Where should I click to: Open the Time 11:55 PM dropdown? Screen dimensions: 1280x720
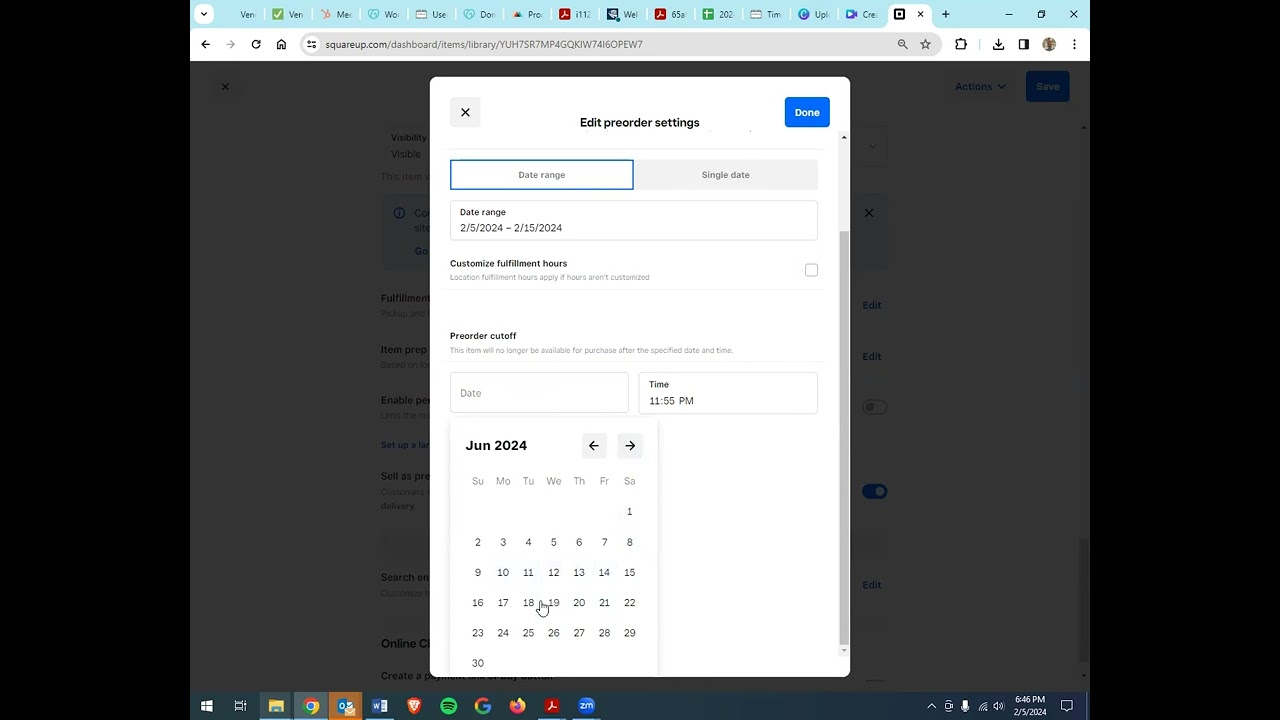click(x=728, y=393)
